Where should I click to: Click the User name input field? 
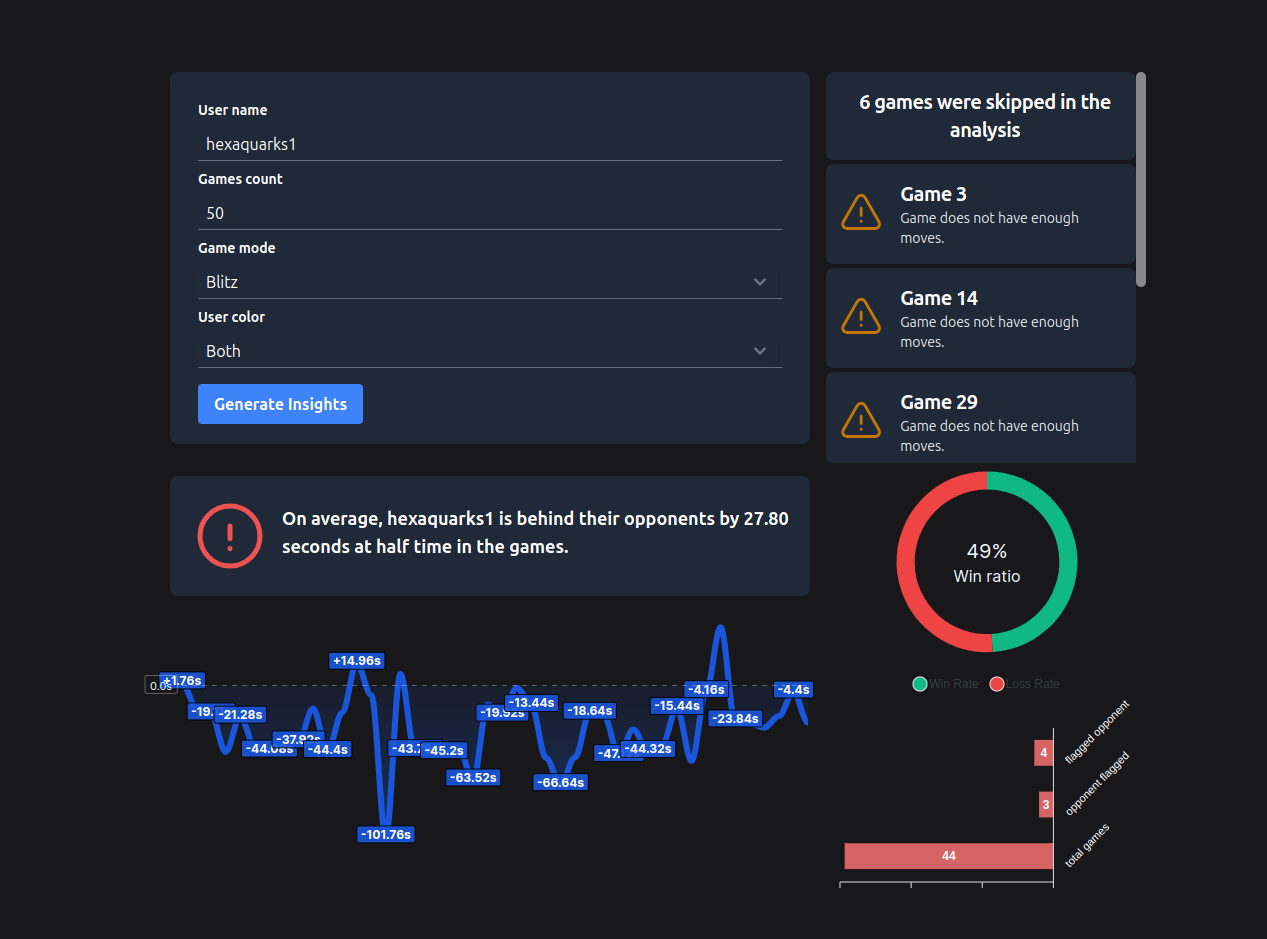[488, 144]
